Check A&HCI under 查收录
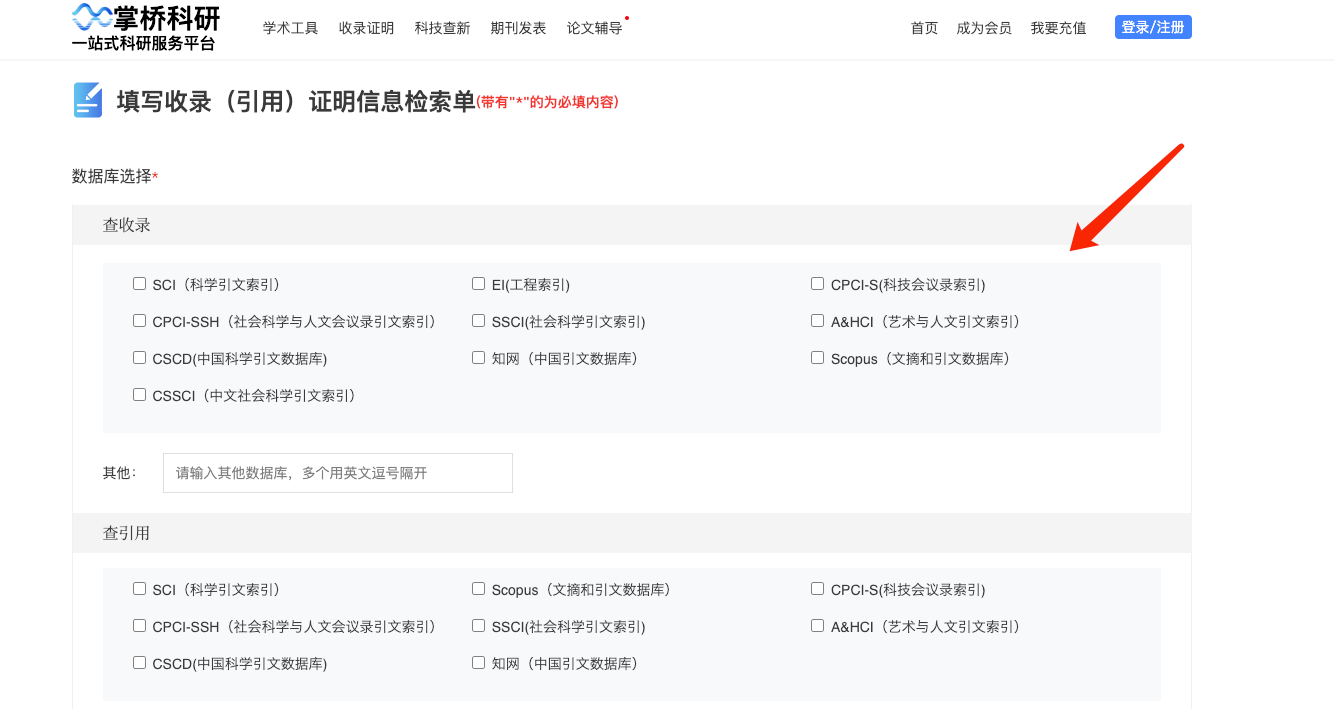This screenshot has height=709, width=1335. point(818,321)
